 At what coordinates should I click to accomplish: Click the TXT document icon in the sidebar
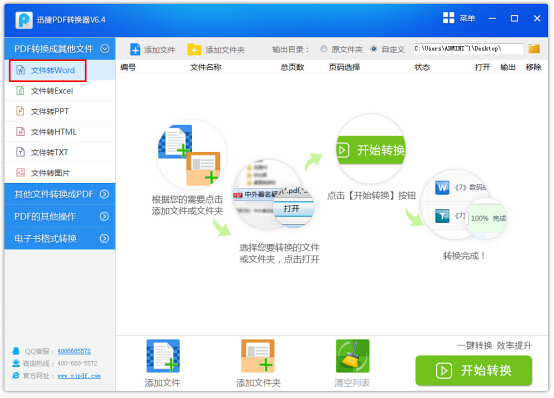click(20, 152)
